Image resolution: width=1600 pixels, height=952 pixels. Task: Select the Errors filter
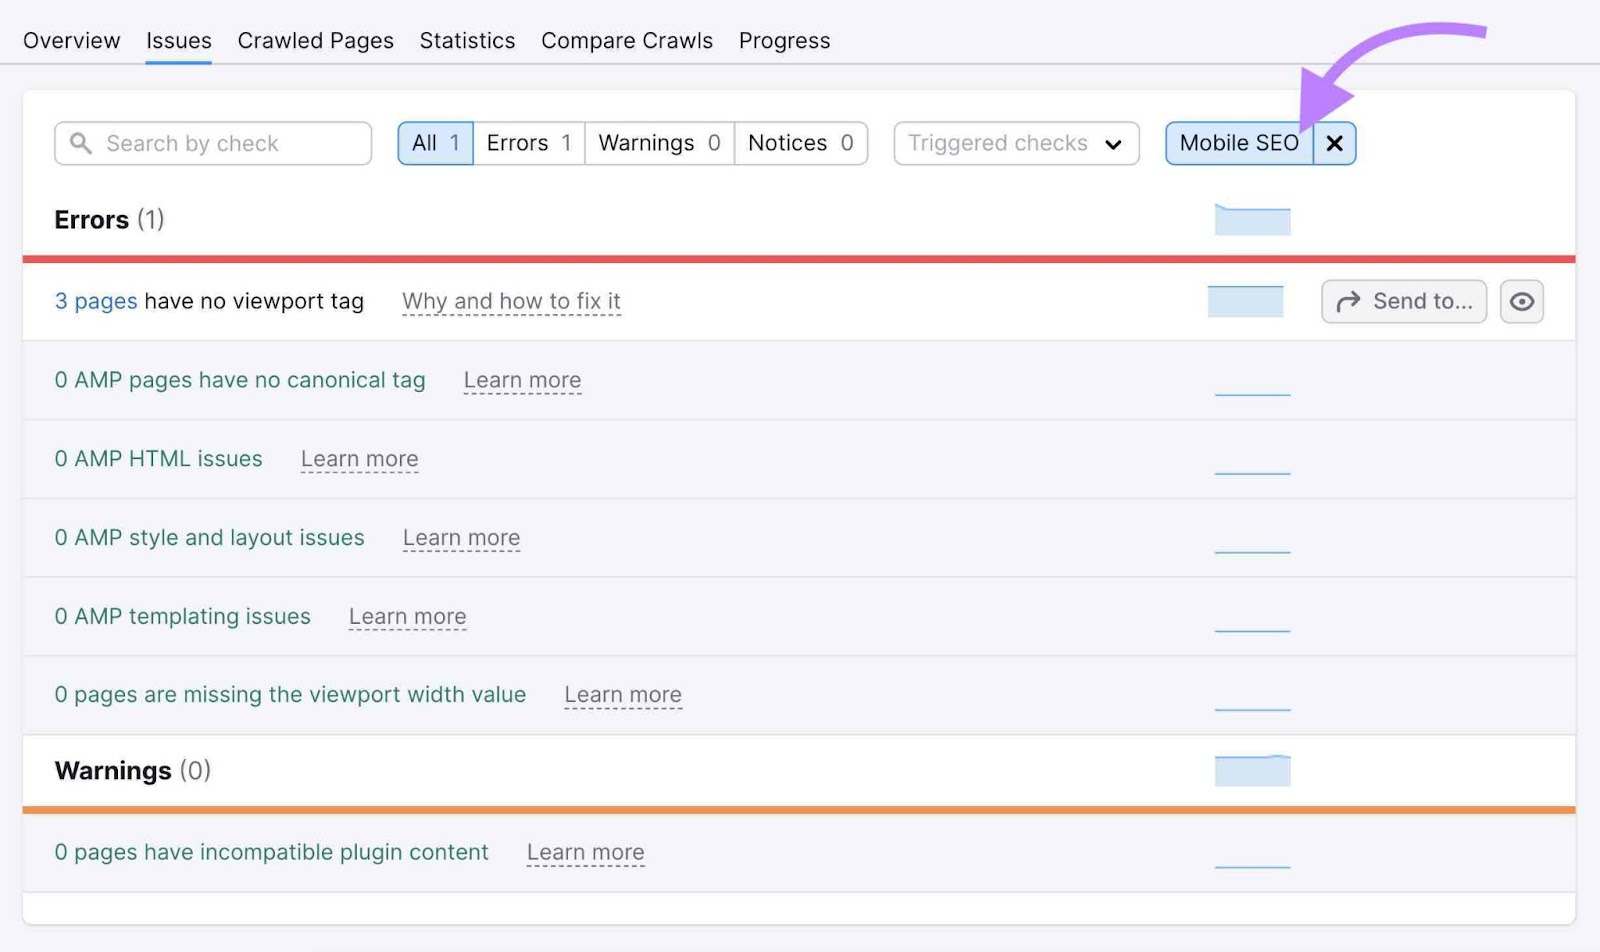528,142
